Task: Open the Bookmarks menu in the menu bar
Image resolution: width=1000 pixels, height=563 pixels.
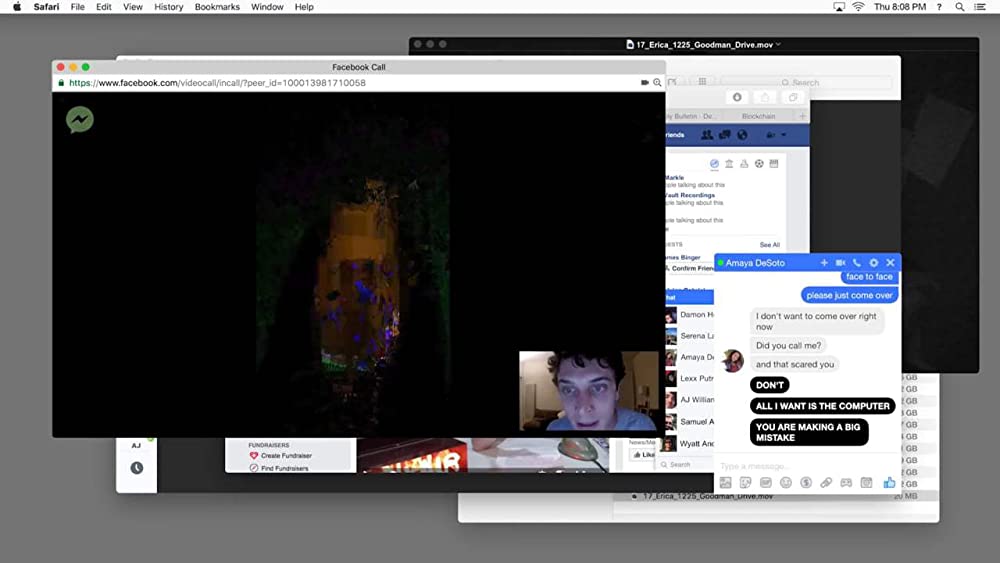Action: coord(217,7)
